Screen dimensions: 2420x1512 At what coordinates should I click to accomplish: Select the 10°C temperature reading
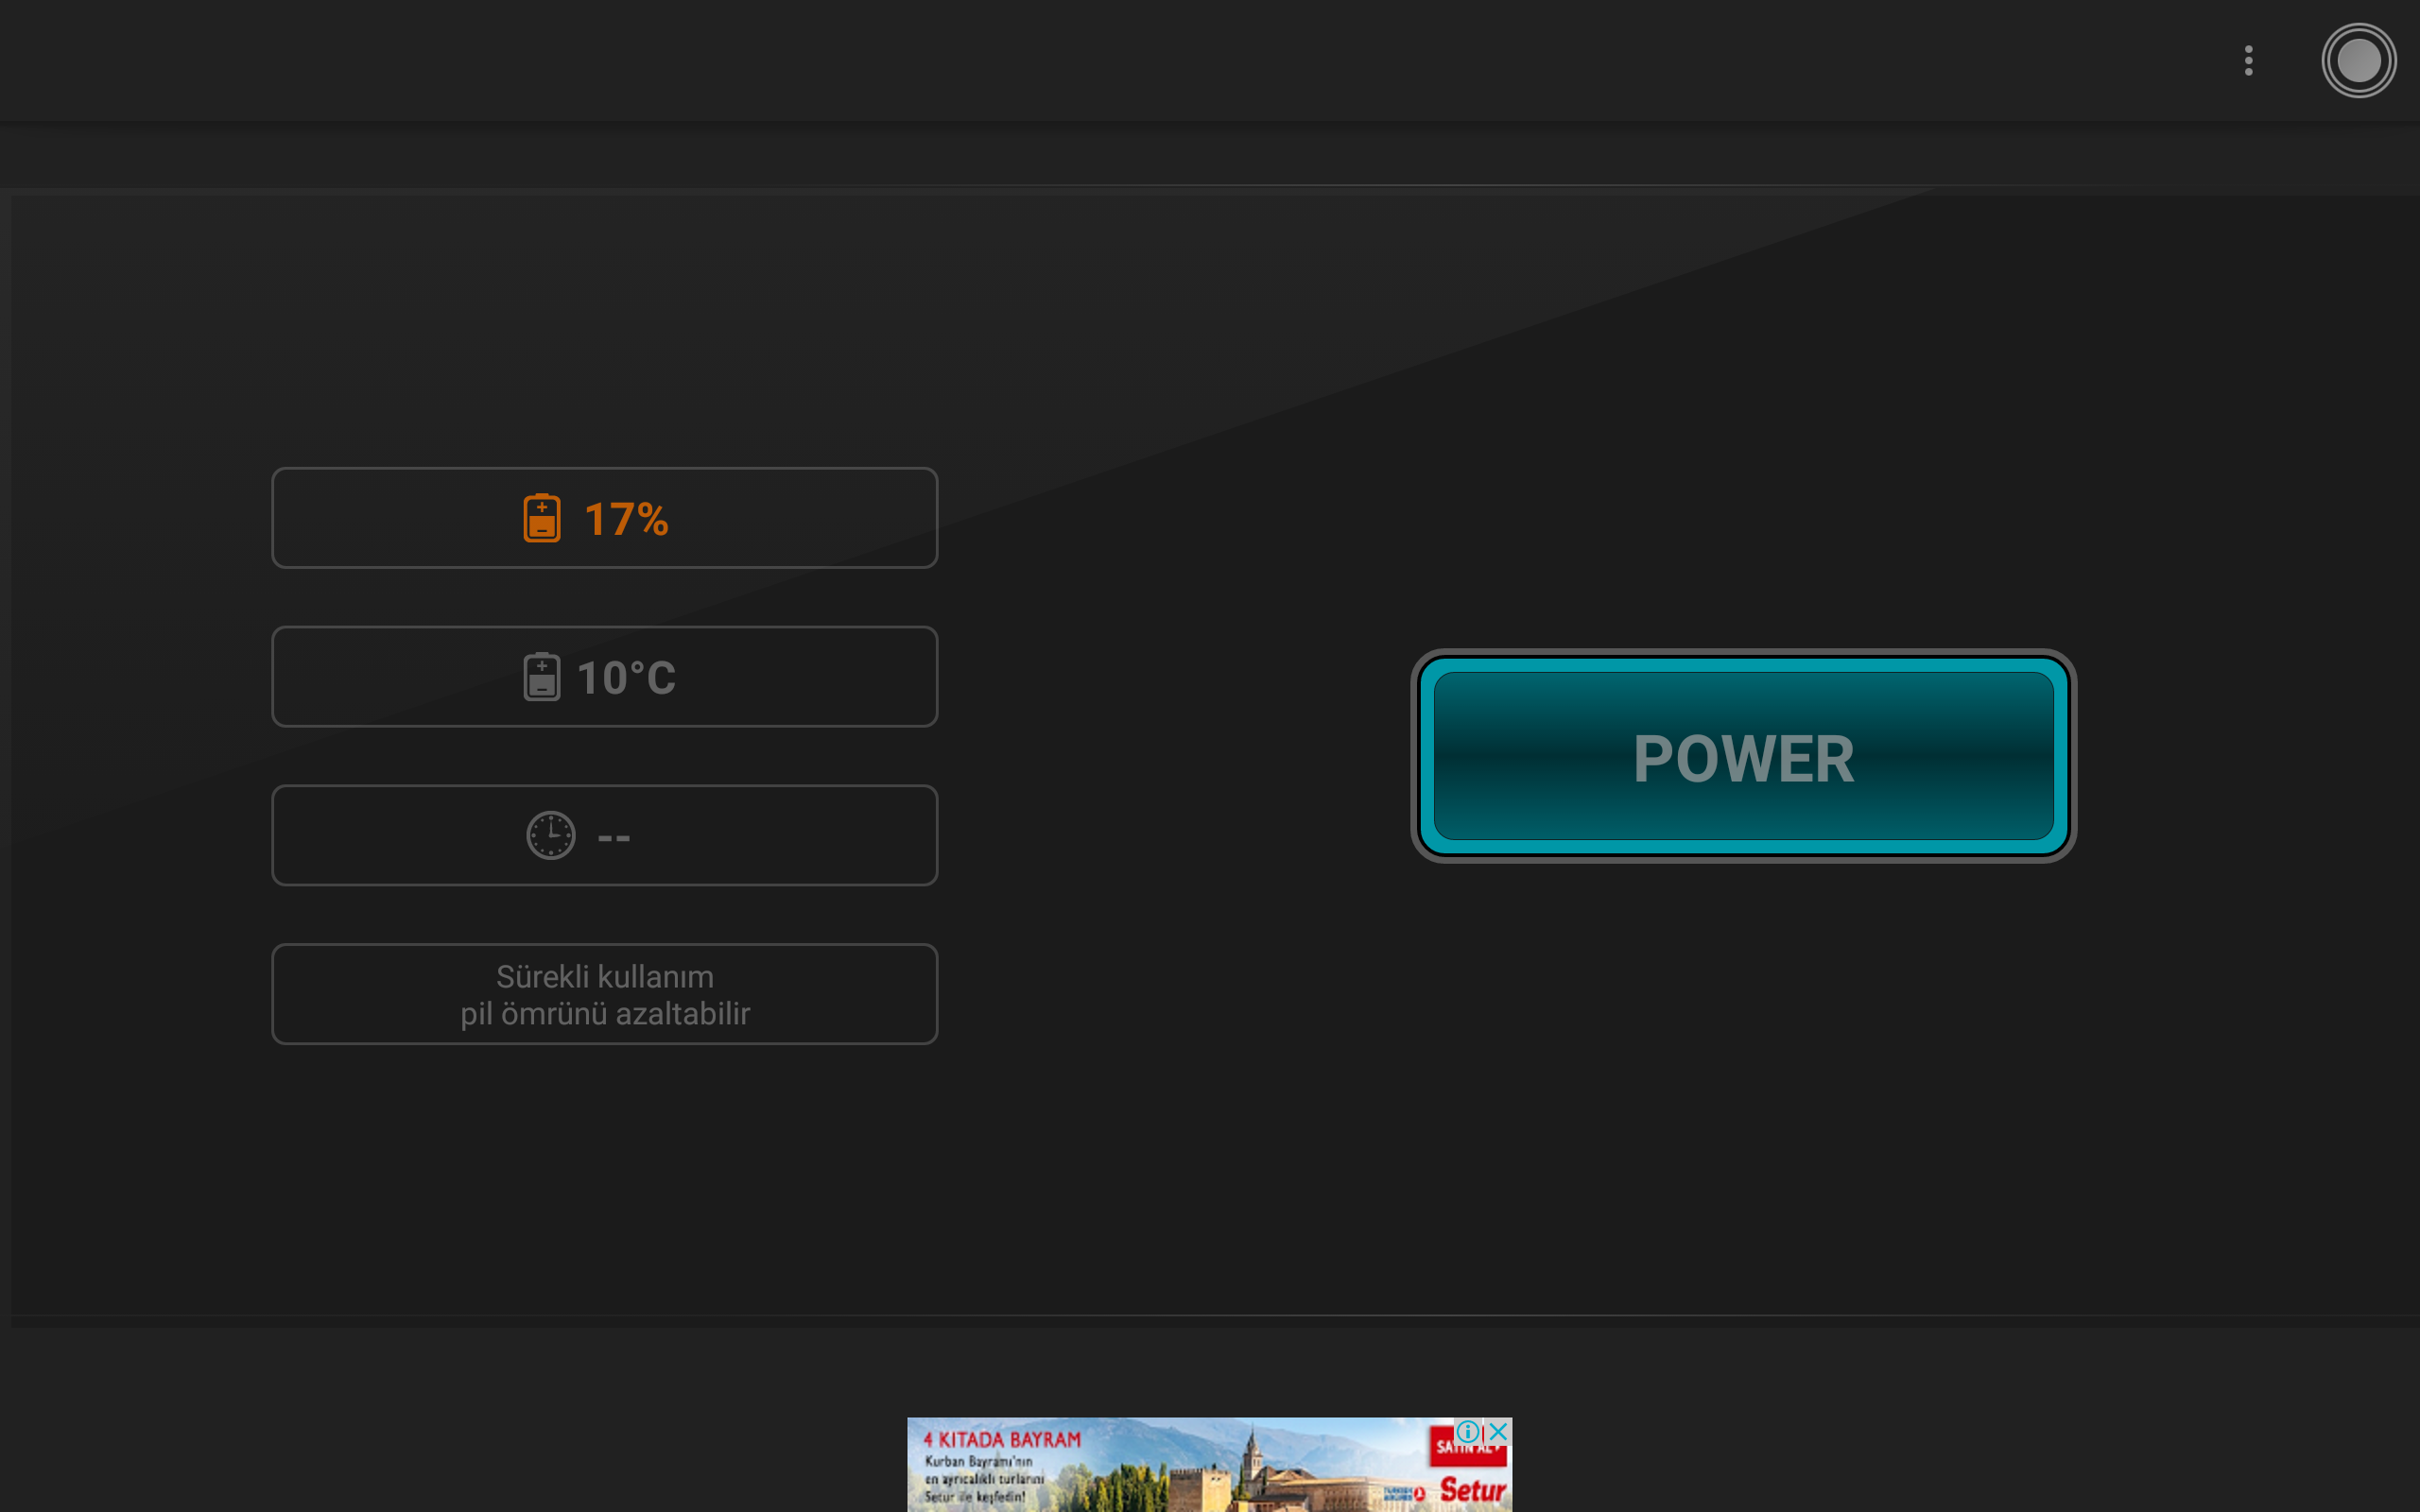[x=627, y=678]
